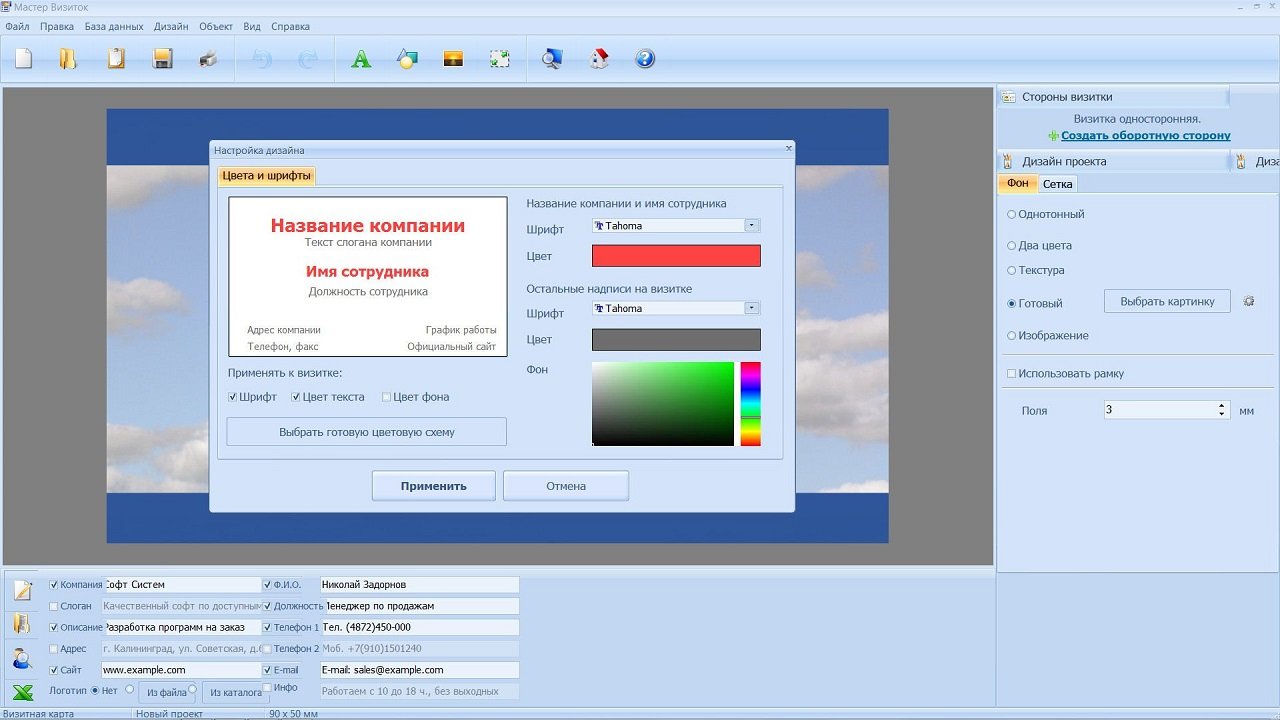Click the gear icon beside Выбрать картинку

click(x=1248, y=301)
